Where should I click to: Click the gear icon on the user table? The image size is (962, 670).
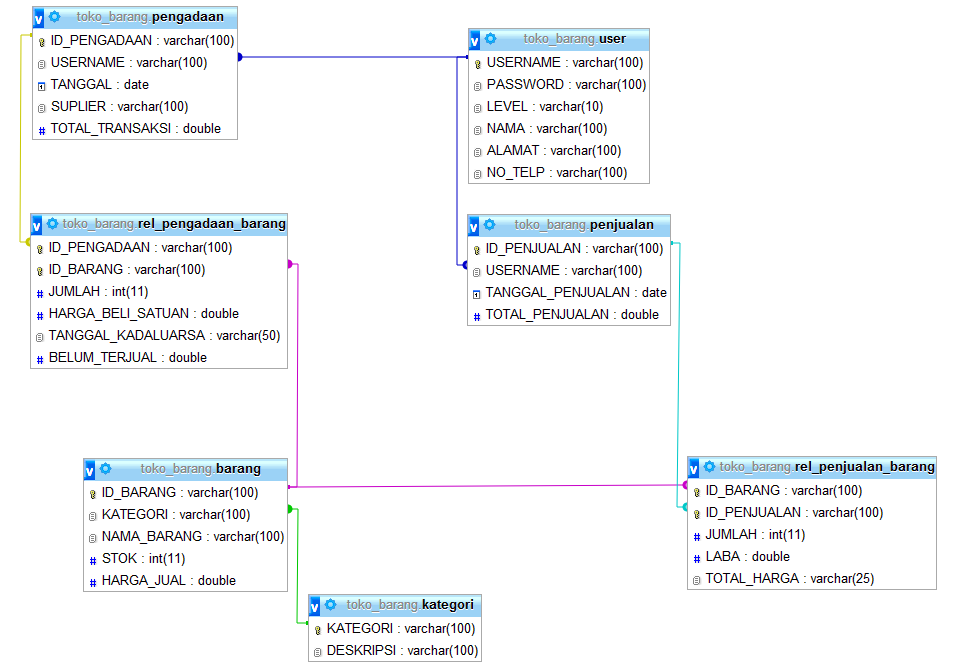click(x=492, y=39)
